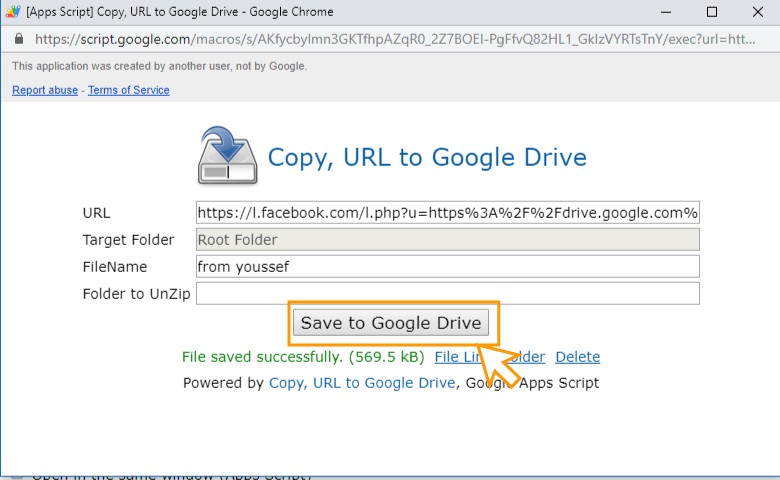This screenshot has height=480, width=780.
Task: Open the Terms of Service link
Action: (128, 90)
